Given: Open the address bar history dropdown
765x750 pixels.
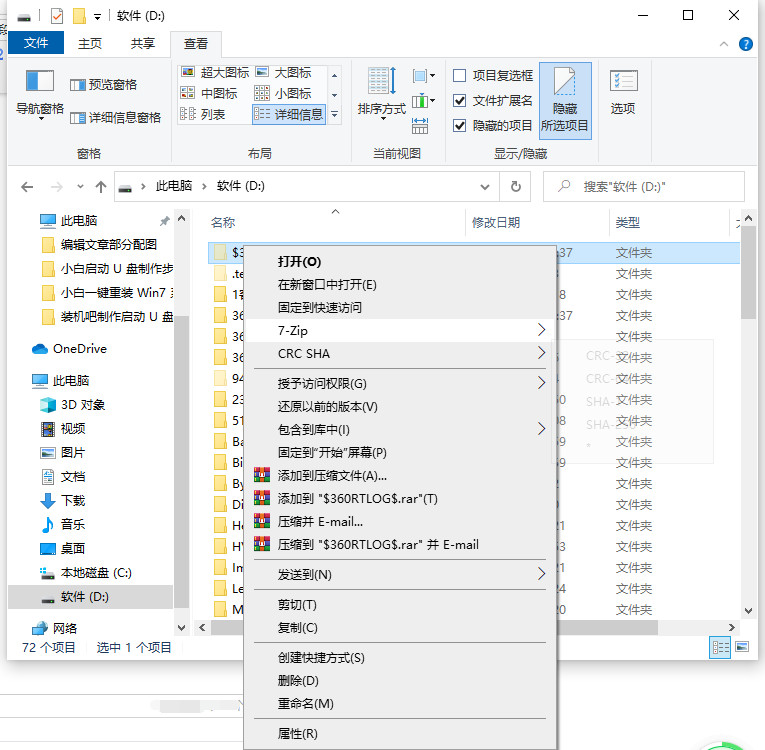Looking at the screenshot, I should [485, 187].
